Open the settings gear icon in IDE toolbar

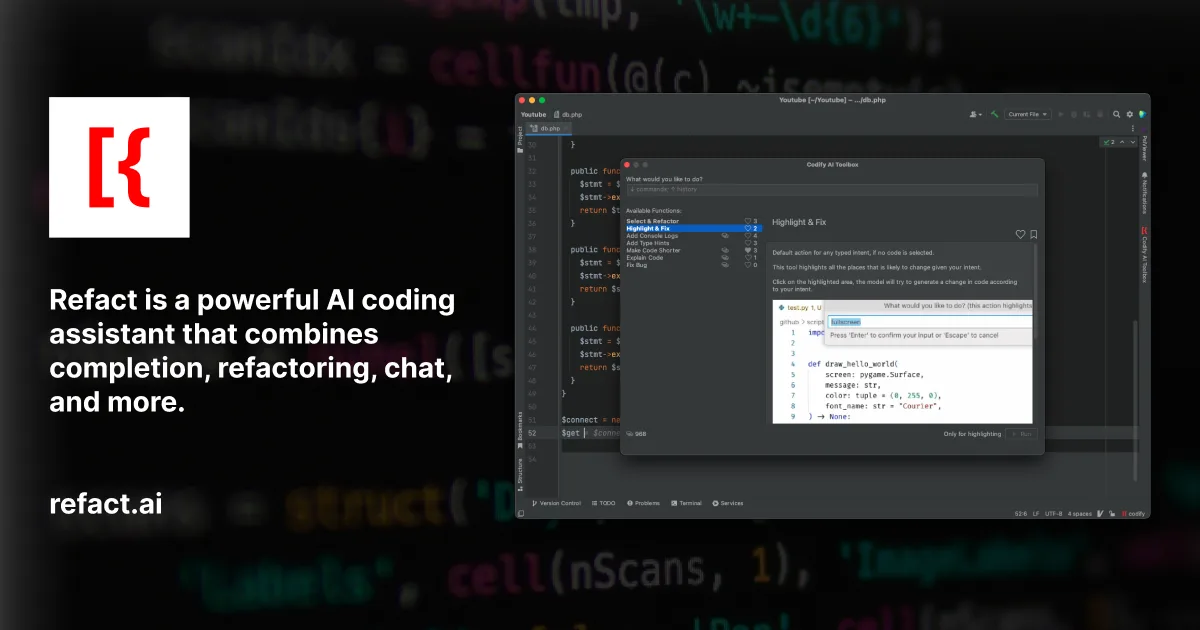click(x=1130, y=115)
